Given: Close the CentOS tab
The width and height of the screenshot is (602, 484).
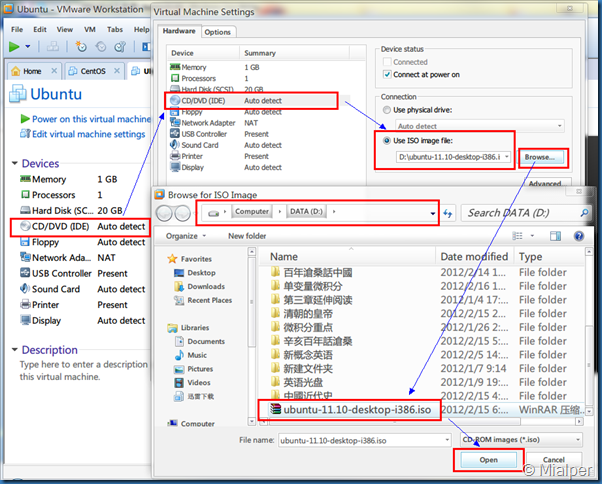Looking at the screenshot, I should [117, 71].
